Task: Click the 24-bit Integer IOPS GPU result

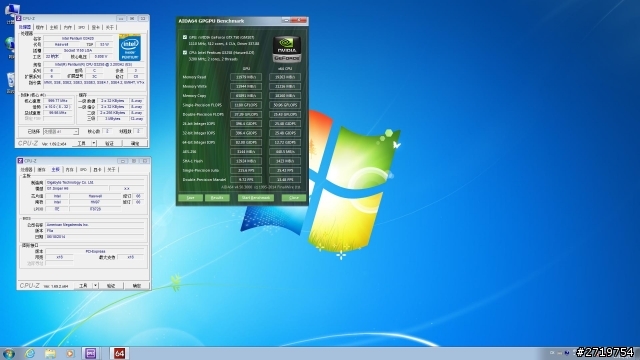Action: pyautogui.click(x=246, y=124)
